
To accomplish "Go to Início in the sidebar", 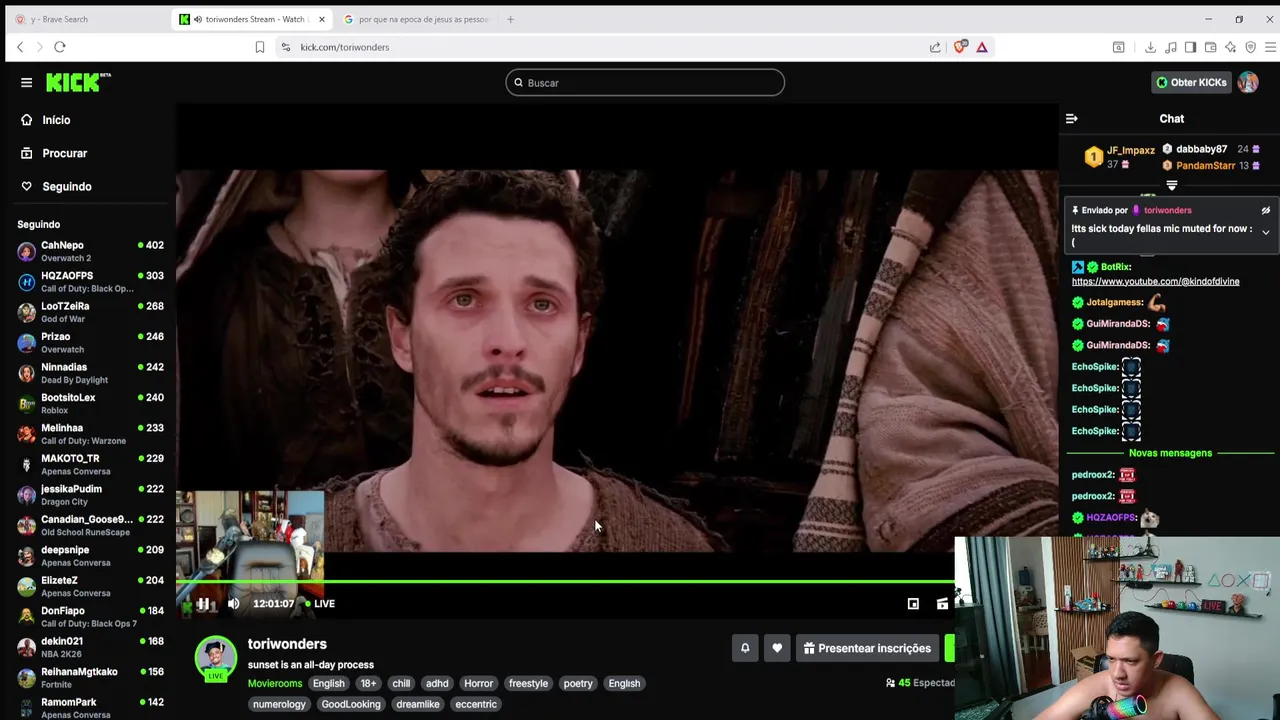I will [56, 120].
